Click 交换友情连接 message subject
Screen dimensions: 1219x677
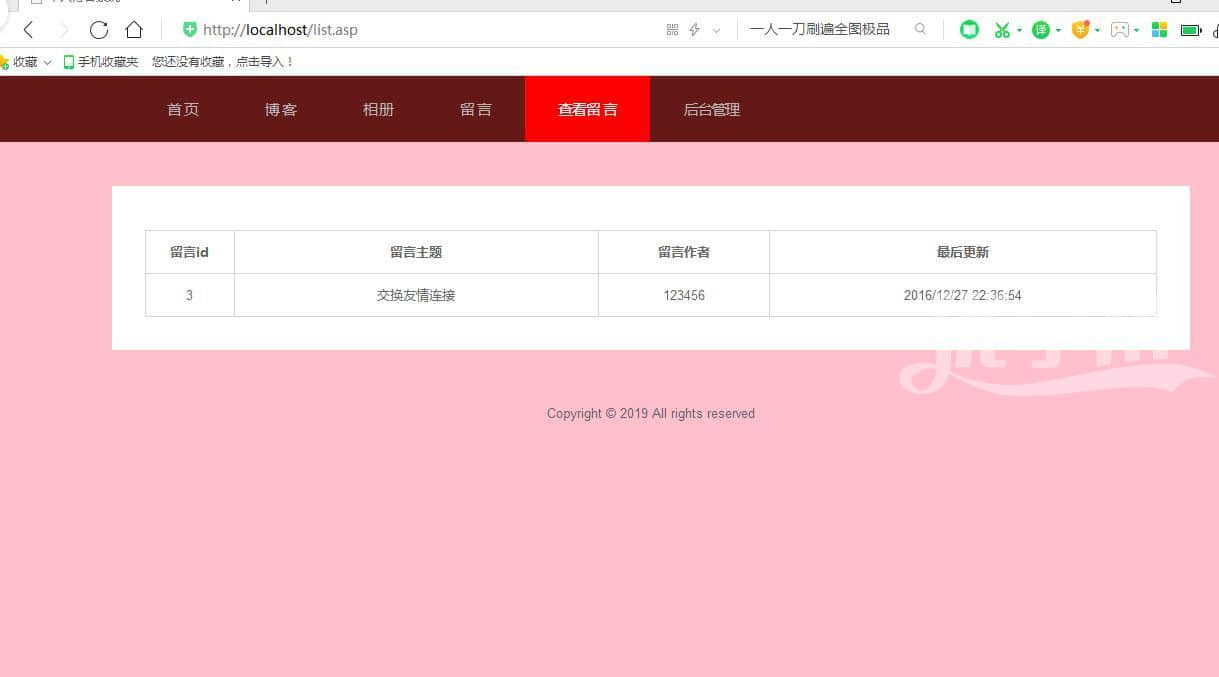416,296
